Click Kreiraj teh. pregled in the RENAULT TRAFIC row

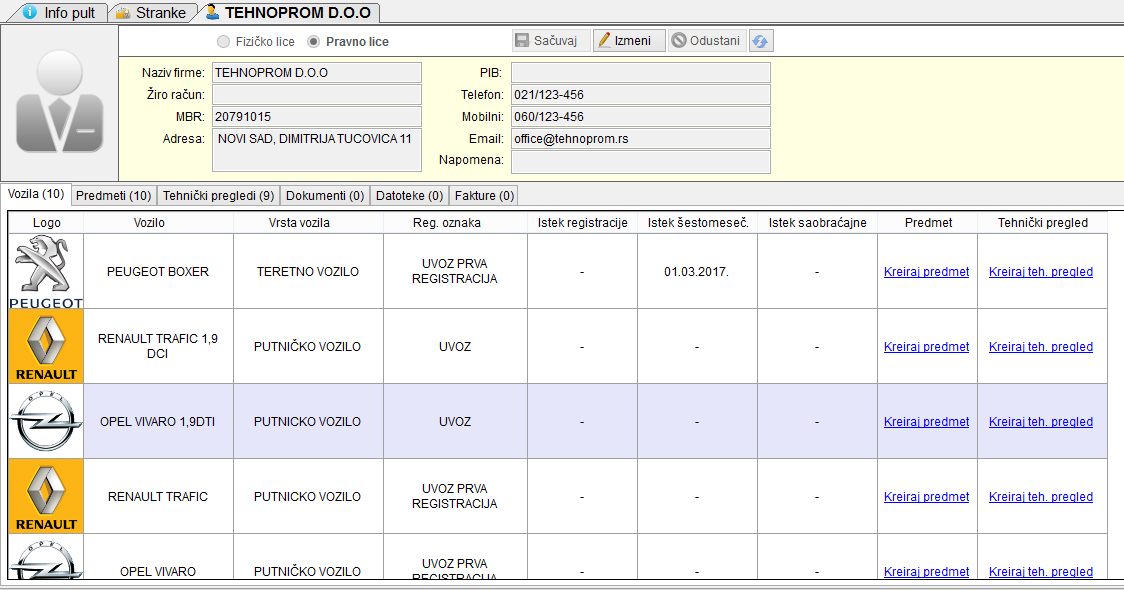pos(1041,497)
